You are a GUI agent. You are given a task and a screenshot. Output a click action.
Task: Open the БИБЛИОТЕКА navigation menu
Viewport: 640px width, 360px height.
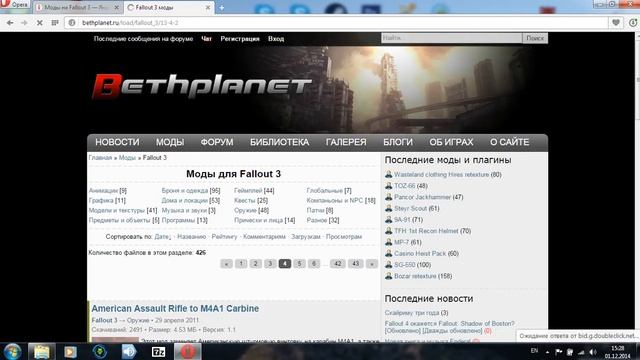click(279, 142)
